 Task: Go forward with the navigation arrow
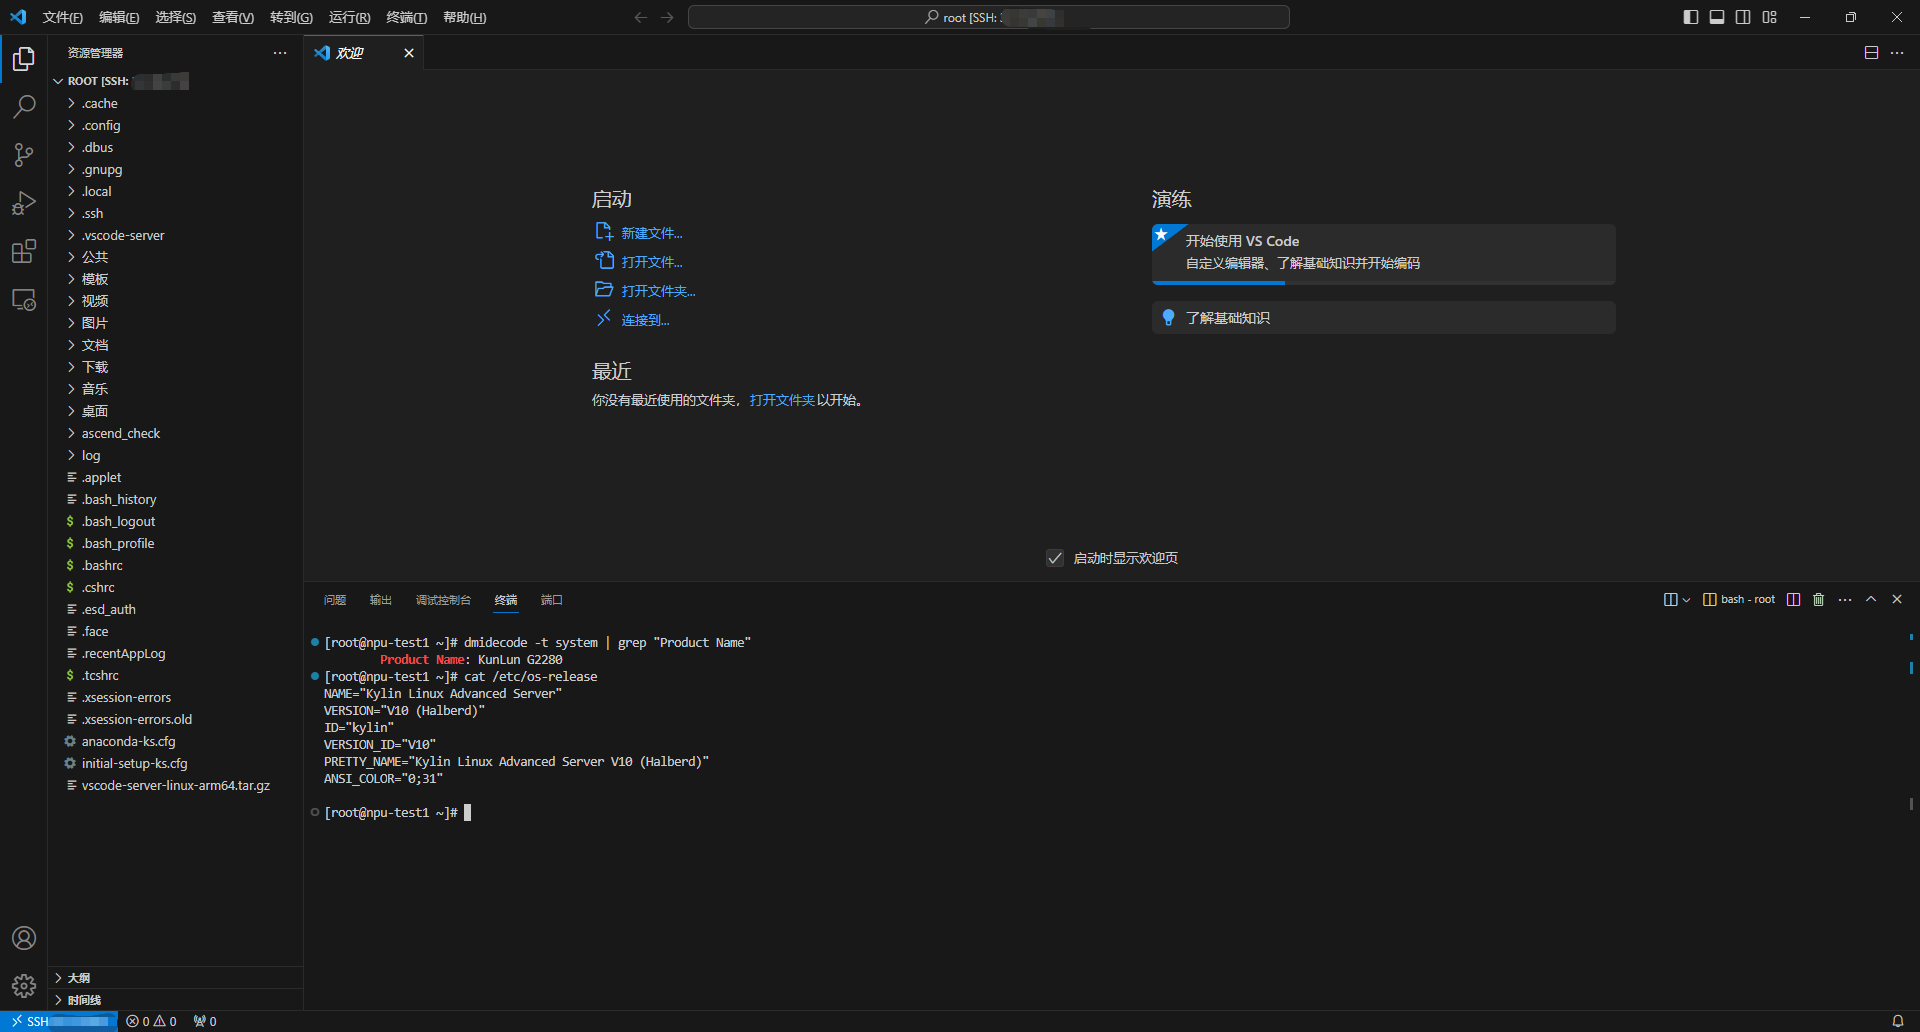tap(667, 17)
